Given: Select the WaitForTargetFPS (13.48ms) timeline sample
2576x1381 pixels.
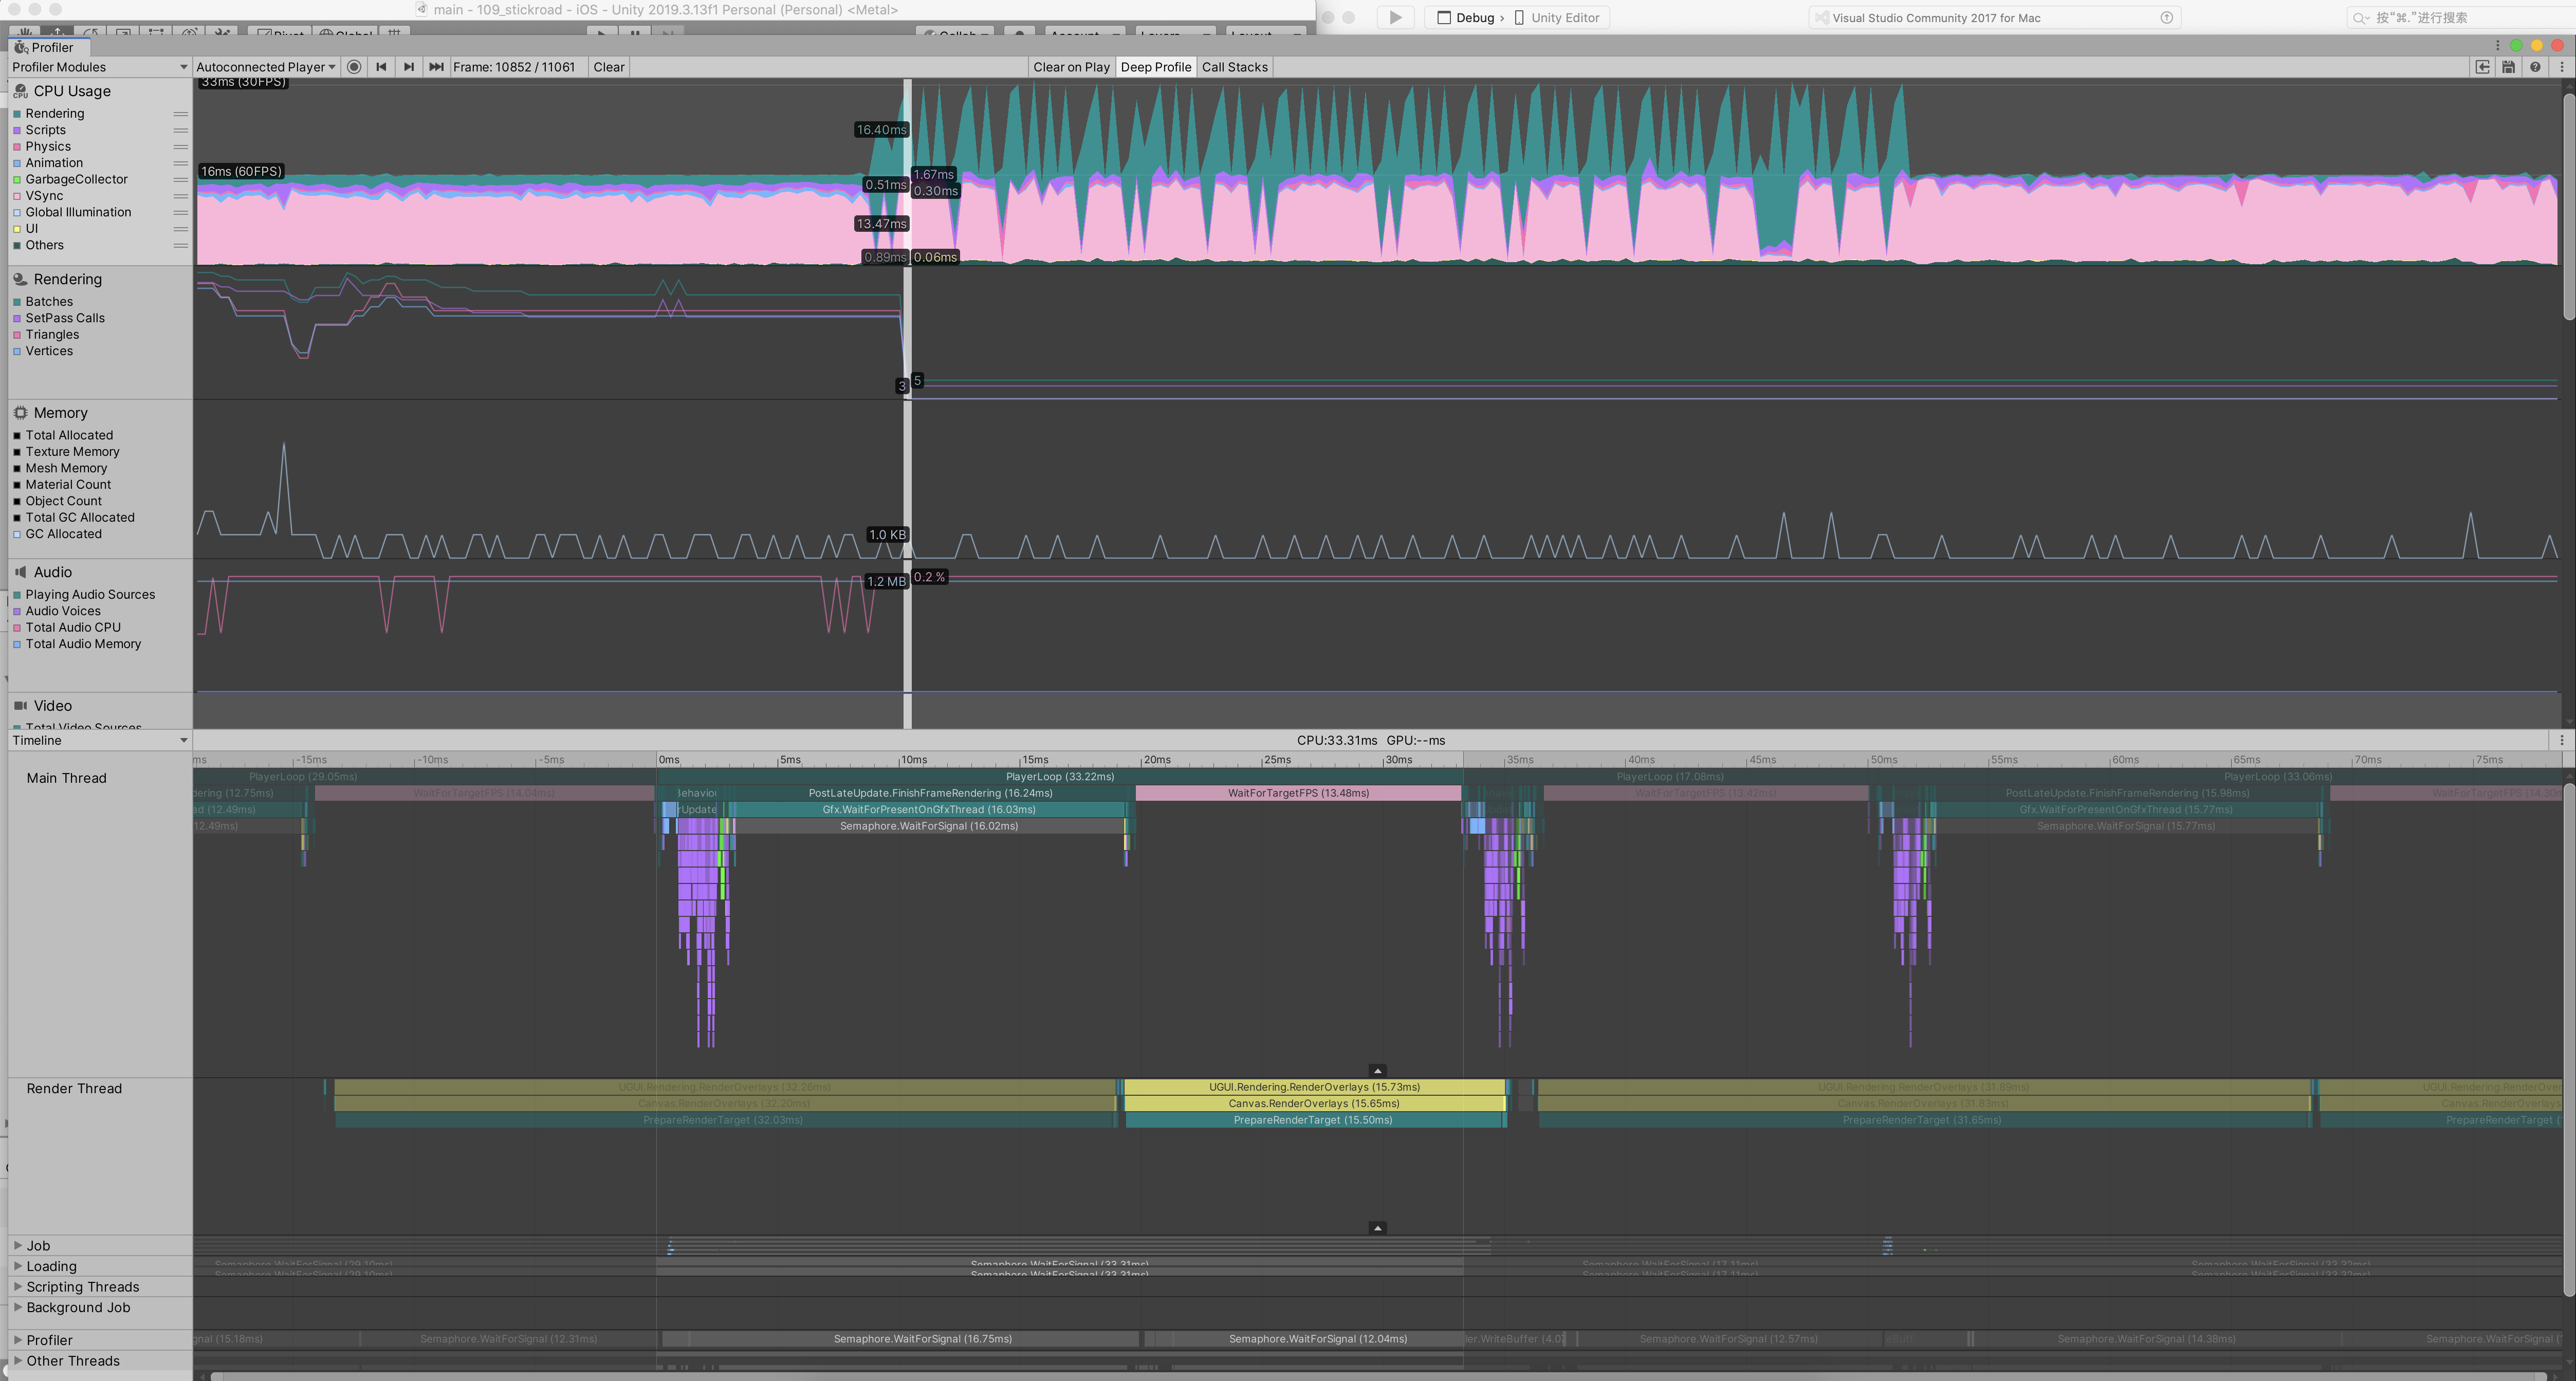Looking at the screenshot, I should (x=1298, y=793).
